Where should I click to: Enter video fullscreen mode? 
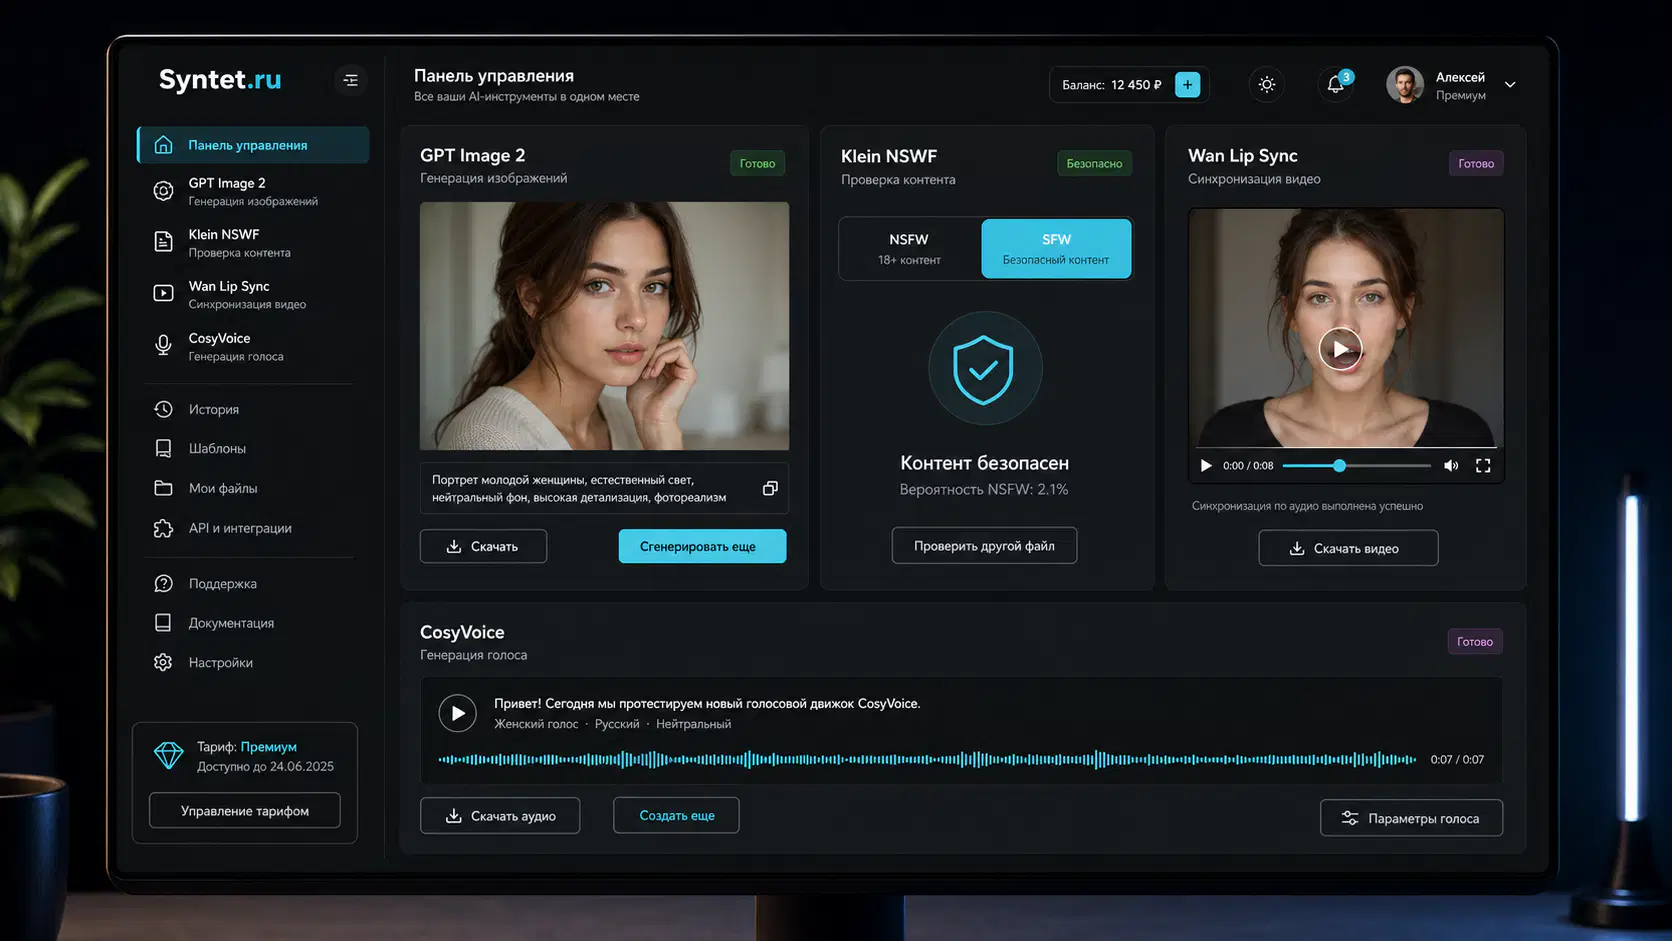point(1483,466)
